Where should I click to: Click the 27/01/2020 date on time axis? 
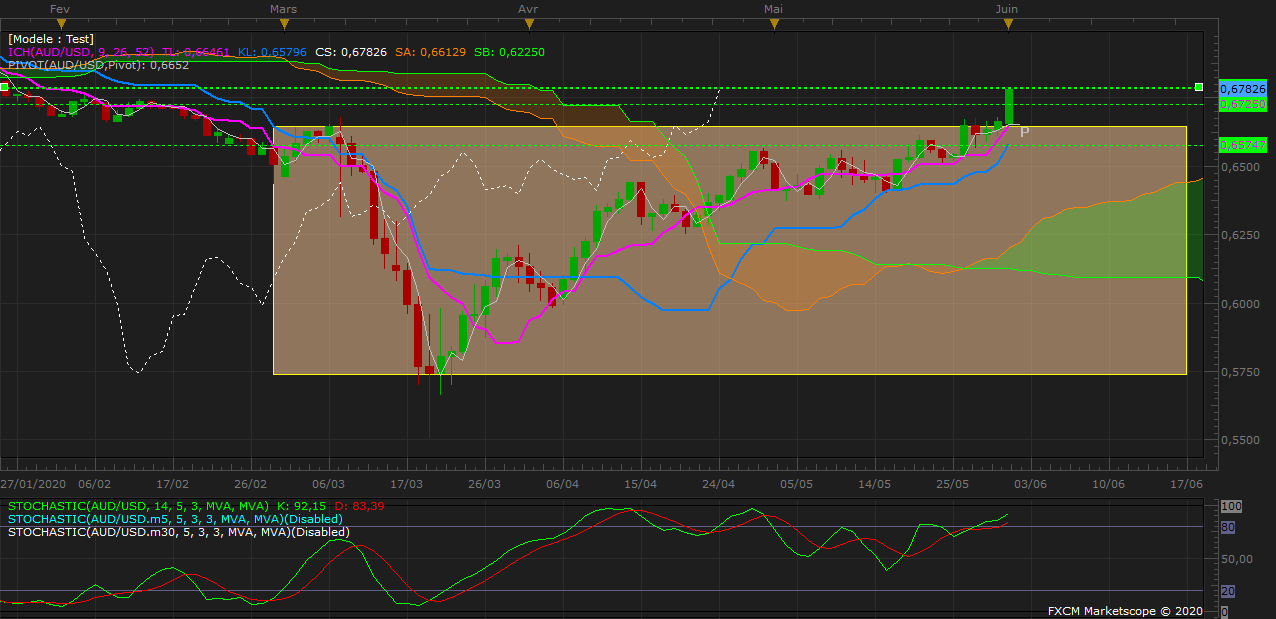pos(32,483)
